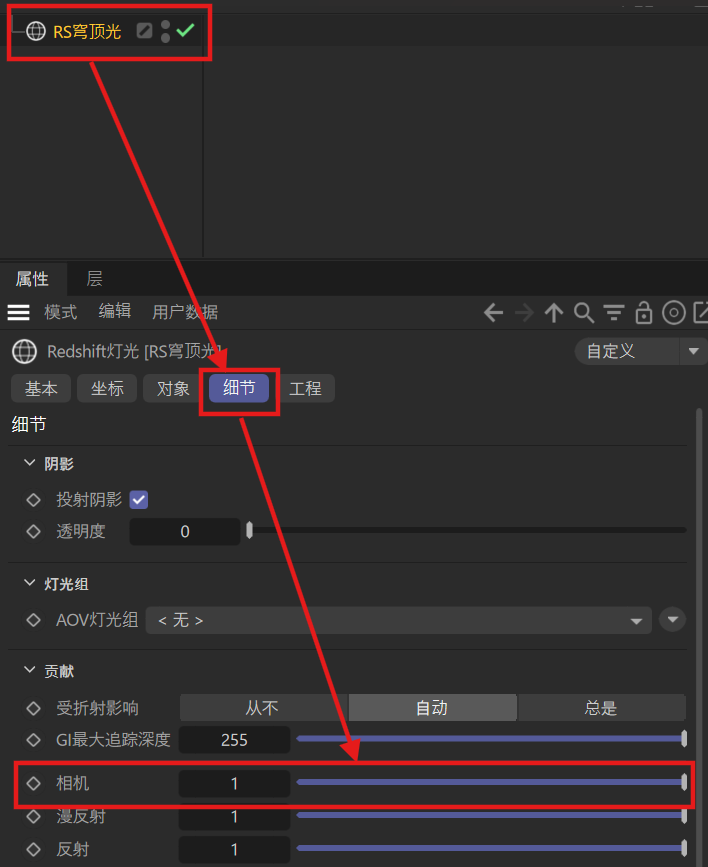The width and height of the screenshot is (708, 867).
Task: Toggle the visibility dots of RS穹顶光
Action: pos(165,31)
